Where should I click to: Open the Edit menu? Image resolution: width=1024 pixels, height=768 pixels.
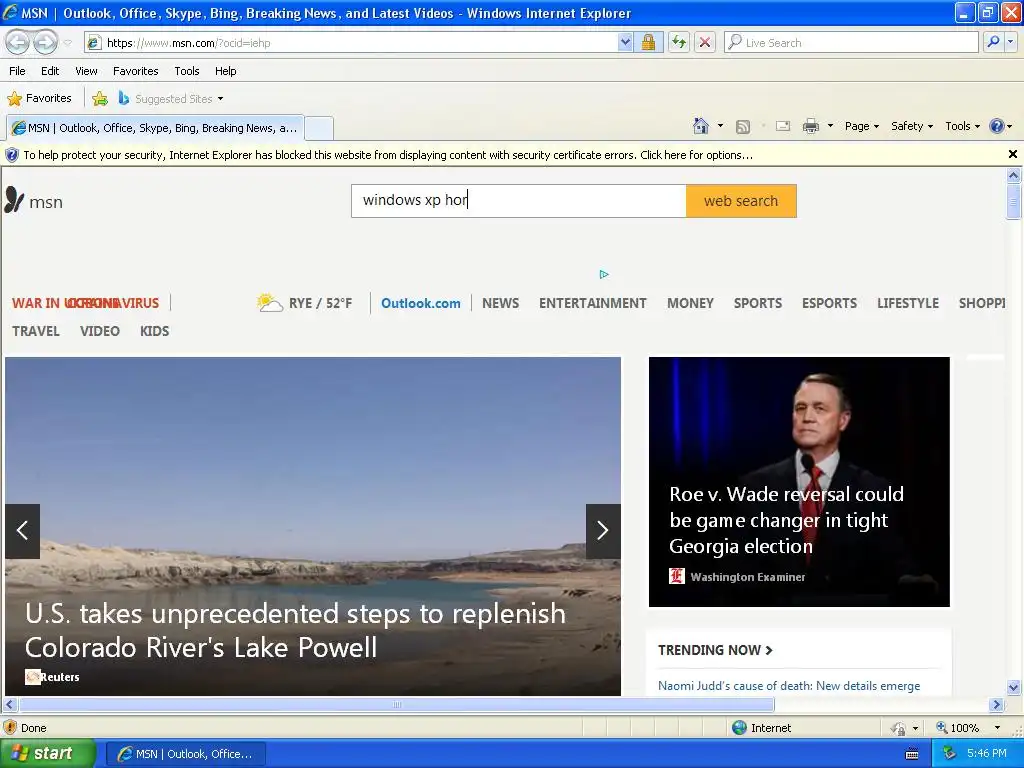tap(50, 71)
